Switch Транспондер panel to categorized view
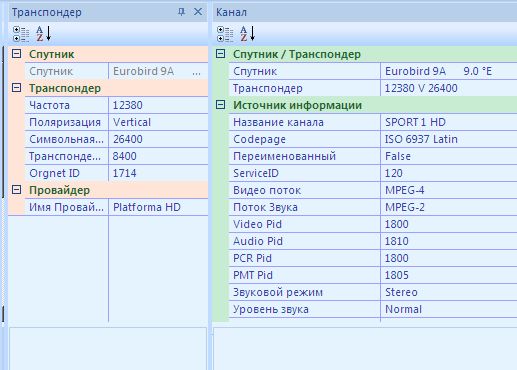The width and height of the screenshot is (517, 370). coord(21,34)
